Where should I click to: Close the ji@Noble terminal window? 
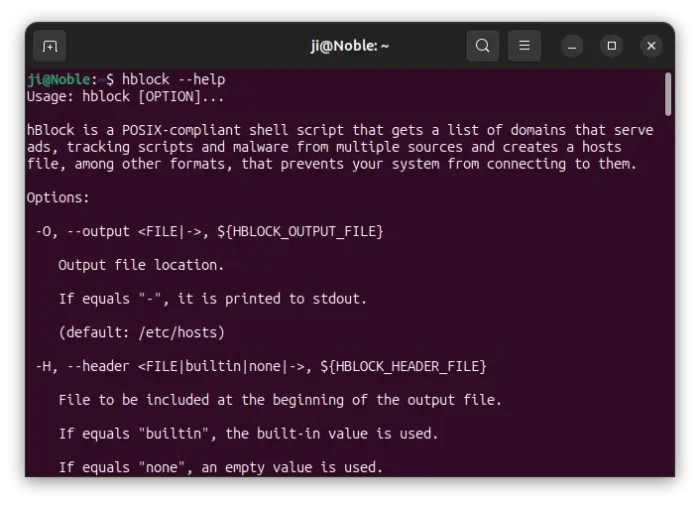(x=651, y=46)
